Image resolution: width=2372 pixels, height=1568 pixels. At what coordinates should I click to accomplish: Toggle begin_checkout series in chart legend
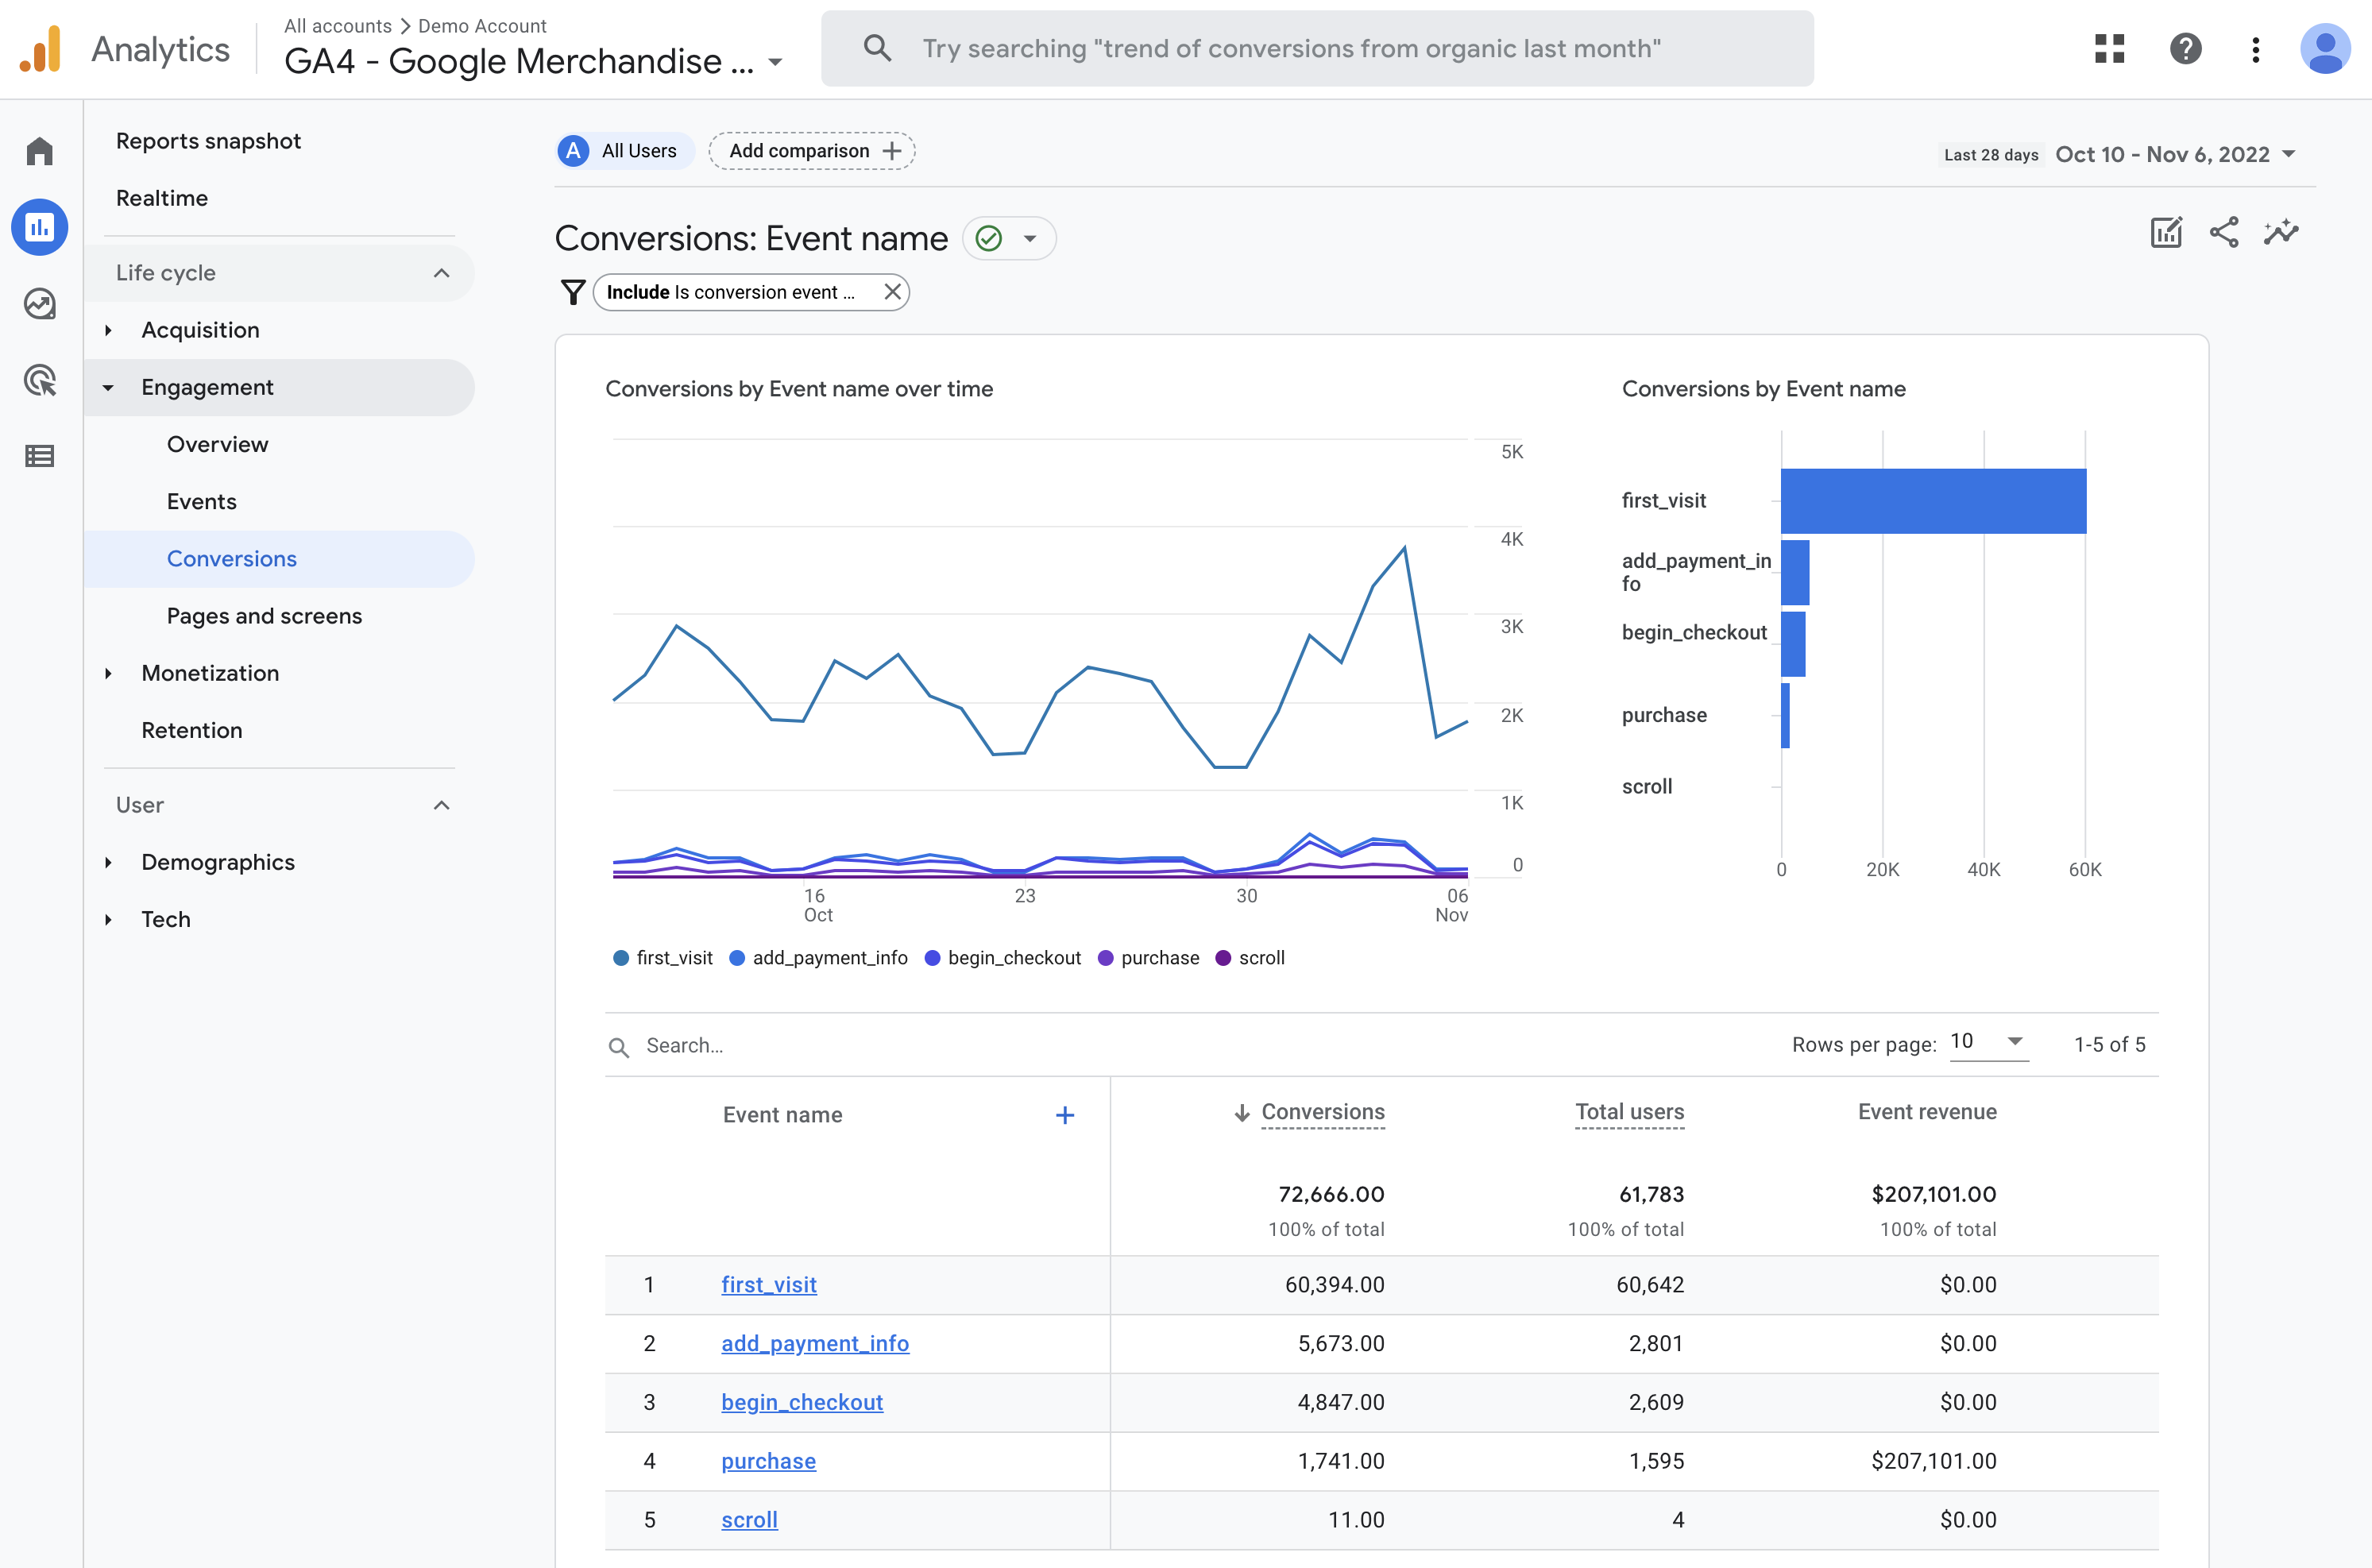(x=1003, y=958)
